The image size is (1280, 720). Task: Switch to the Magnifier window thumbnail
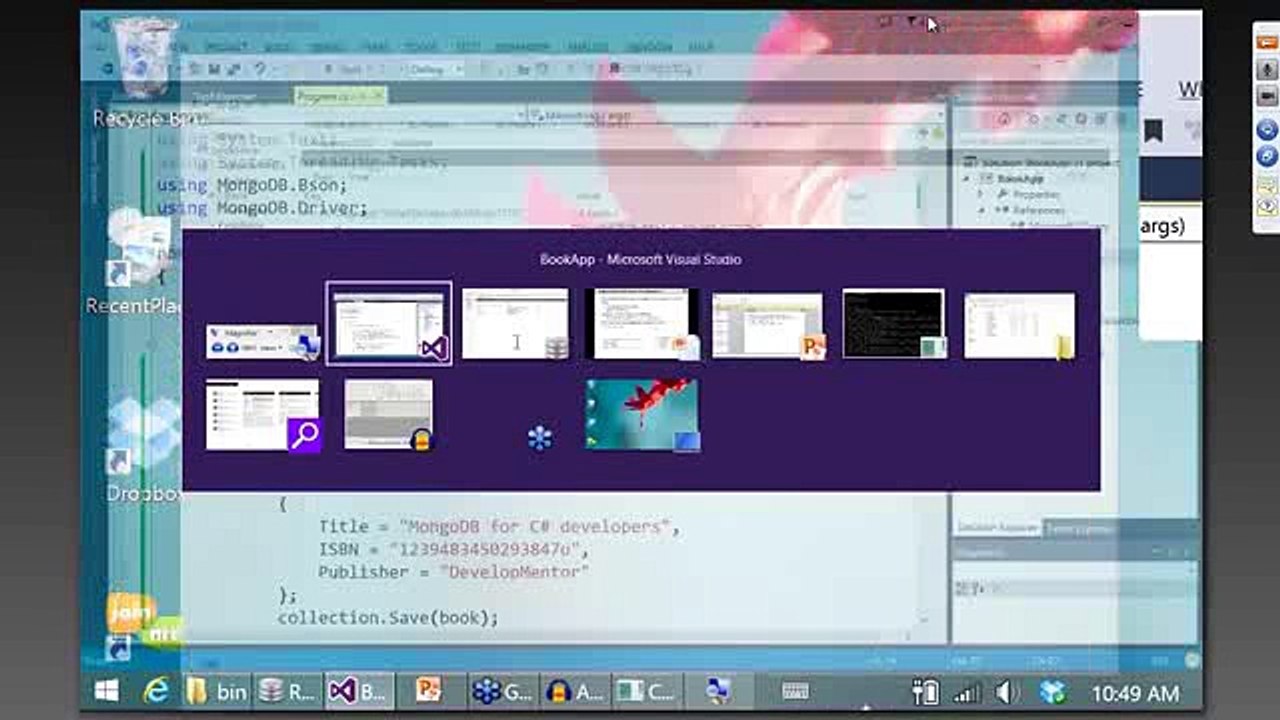coord(262,342)
